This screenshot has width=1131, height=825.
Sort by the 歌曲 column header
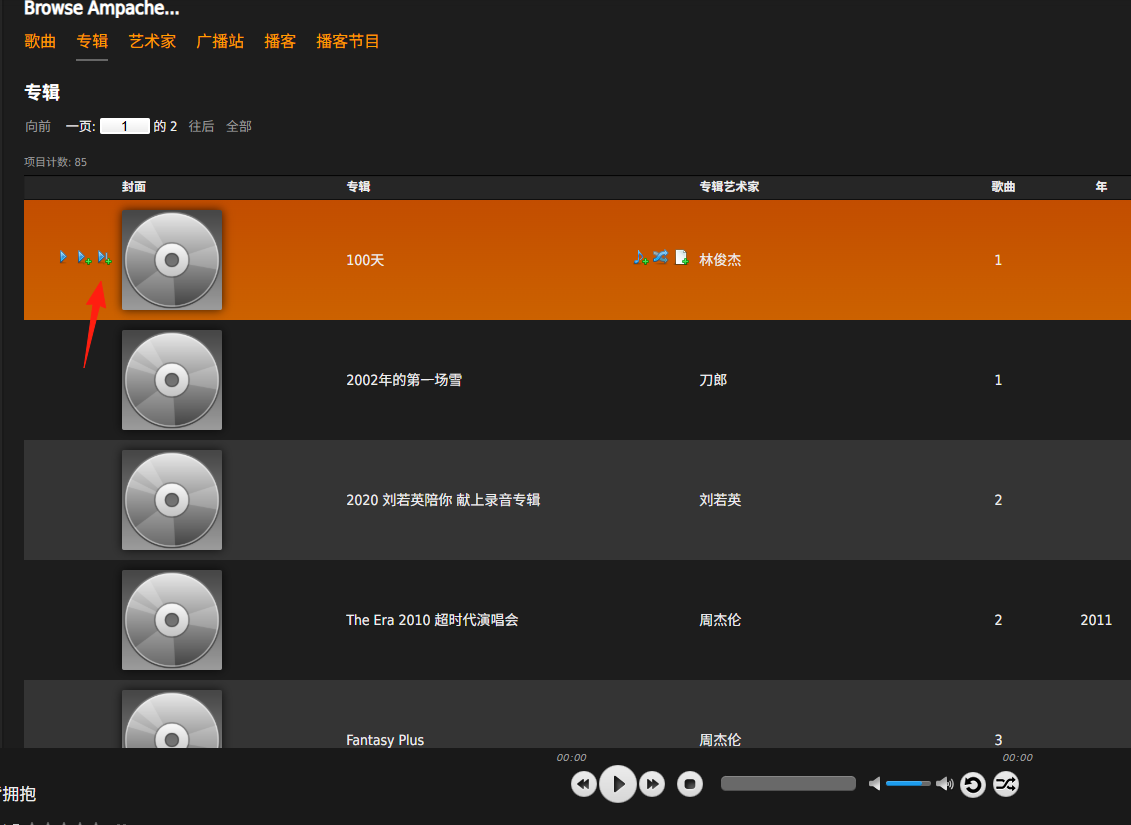(1003, 187)
